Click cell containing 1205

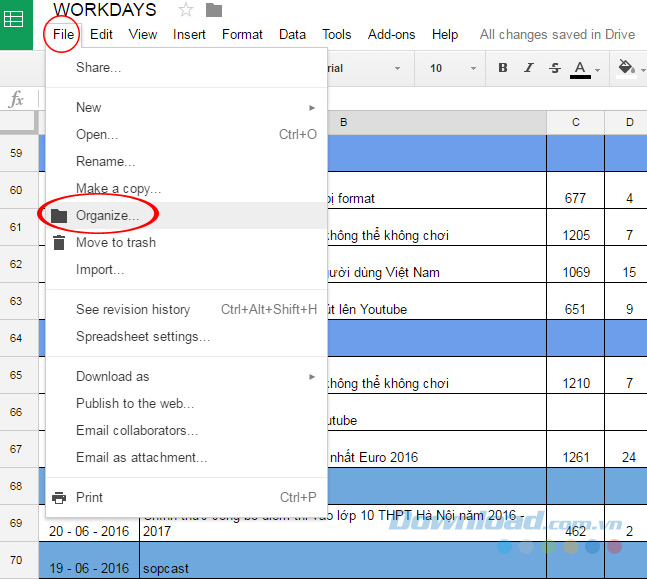click(x=576, y=227)
